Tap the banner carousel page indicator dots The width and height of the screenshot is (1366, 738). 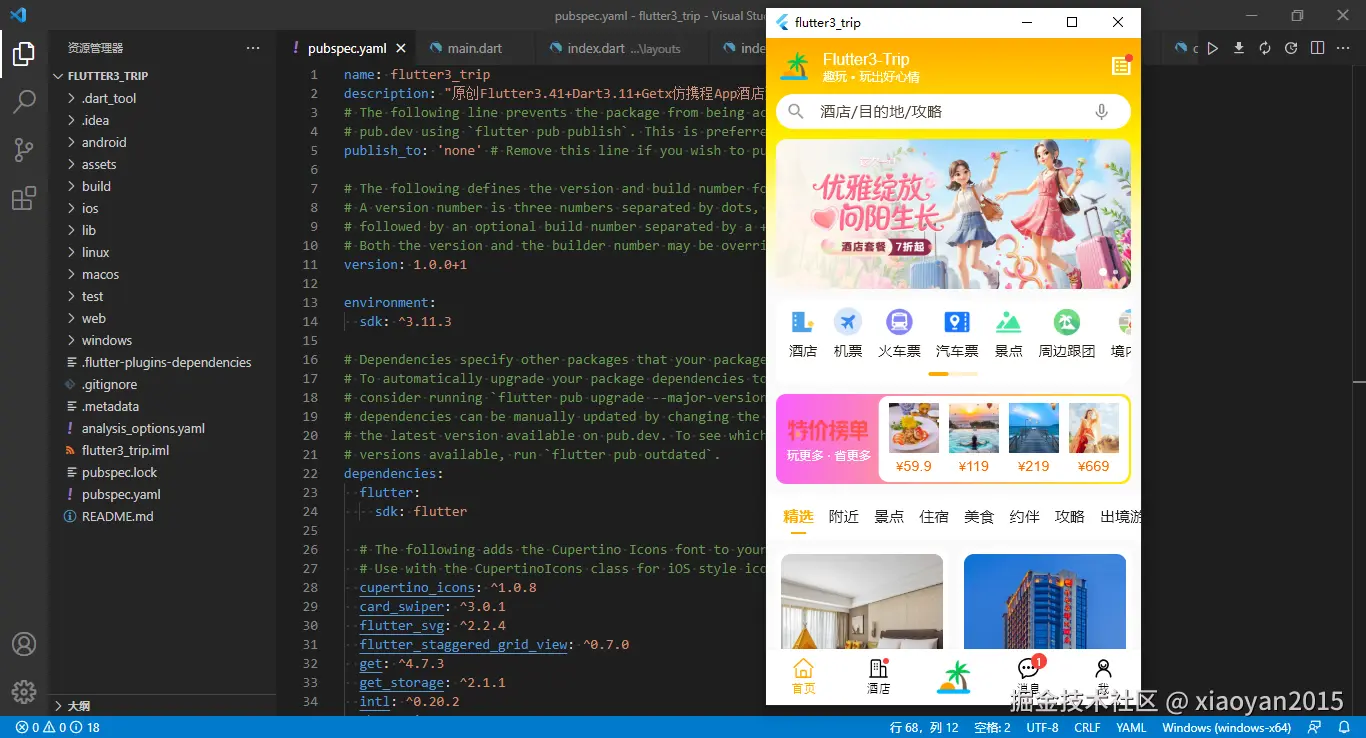(x=1111, y=271)
